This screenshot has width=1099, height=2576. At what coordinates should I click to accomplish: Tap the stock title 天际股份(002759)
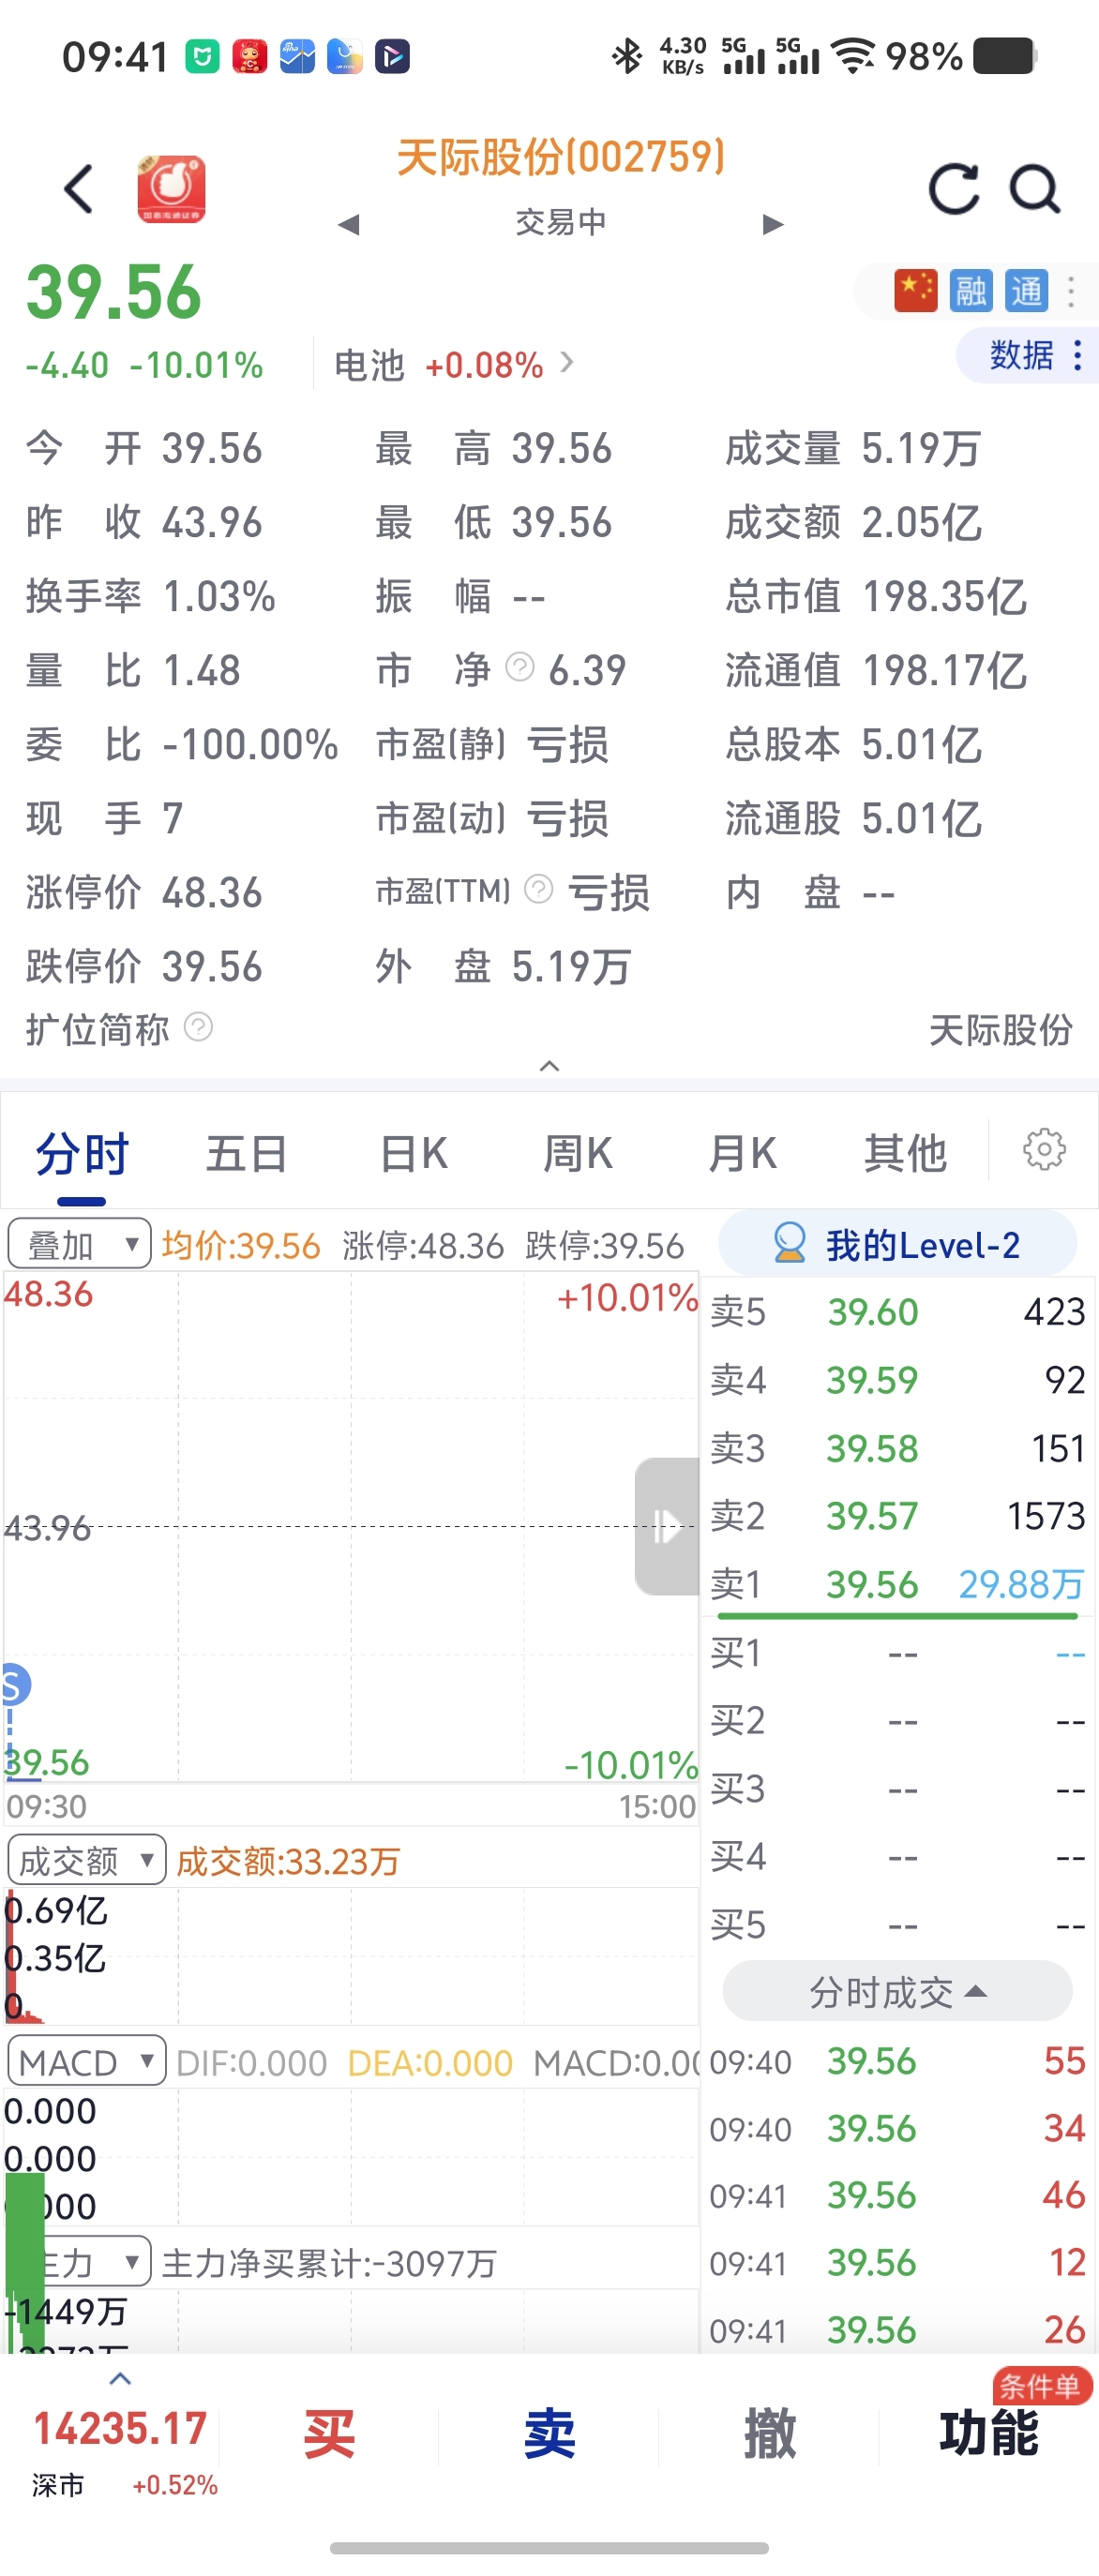coord(561,157)
